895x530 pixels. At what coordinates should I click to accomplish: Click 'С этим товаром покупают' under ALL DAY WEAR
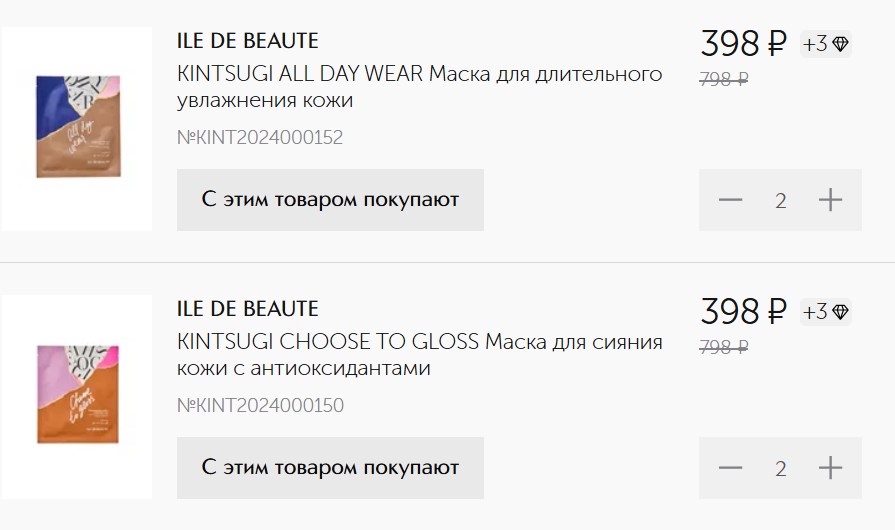[x=330, y=200]
